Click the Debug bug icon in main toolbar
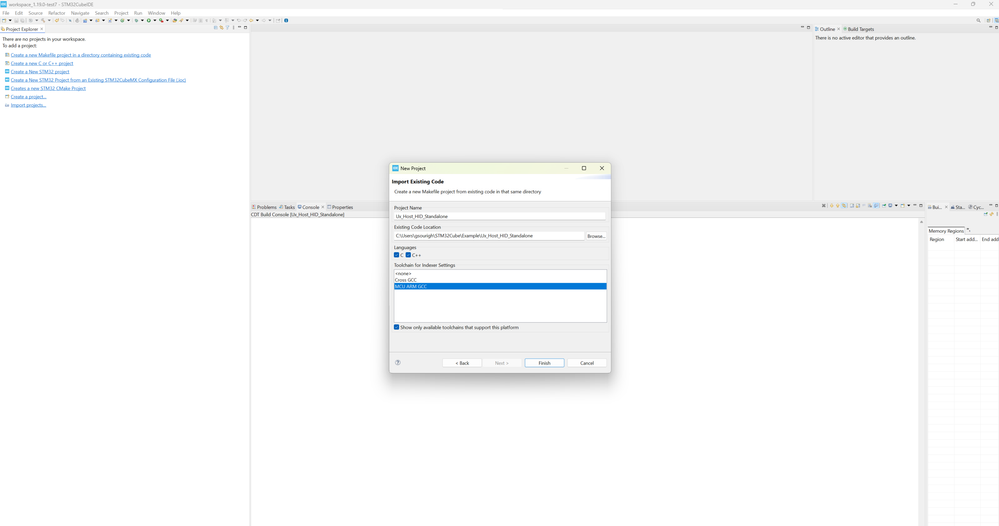The image size is (999, 526). [x=136, y=20]
